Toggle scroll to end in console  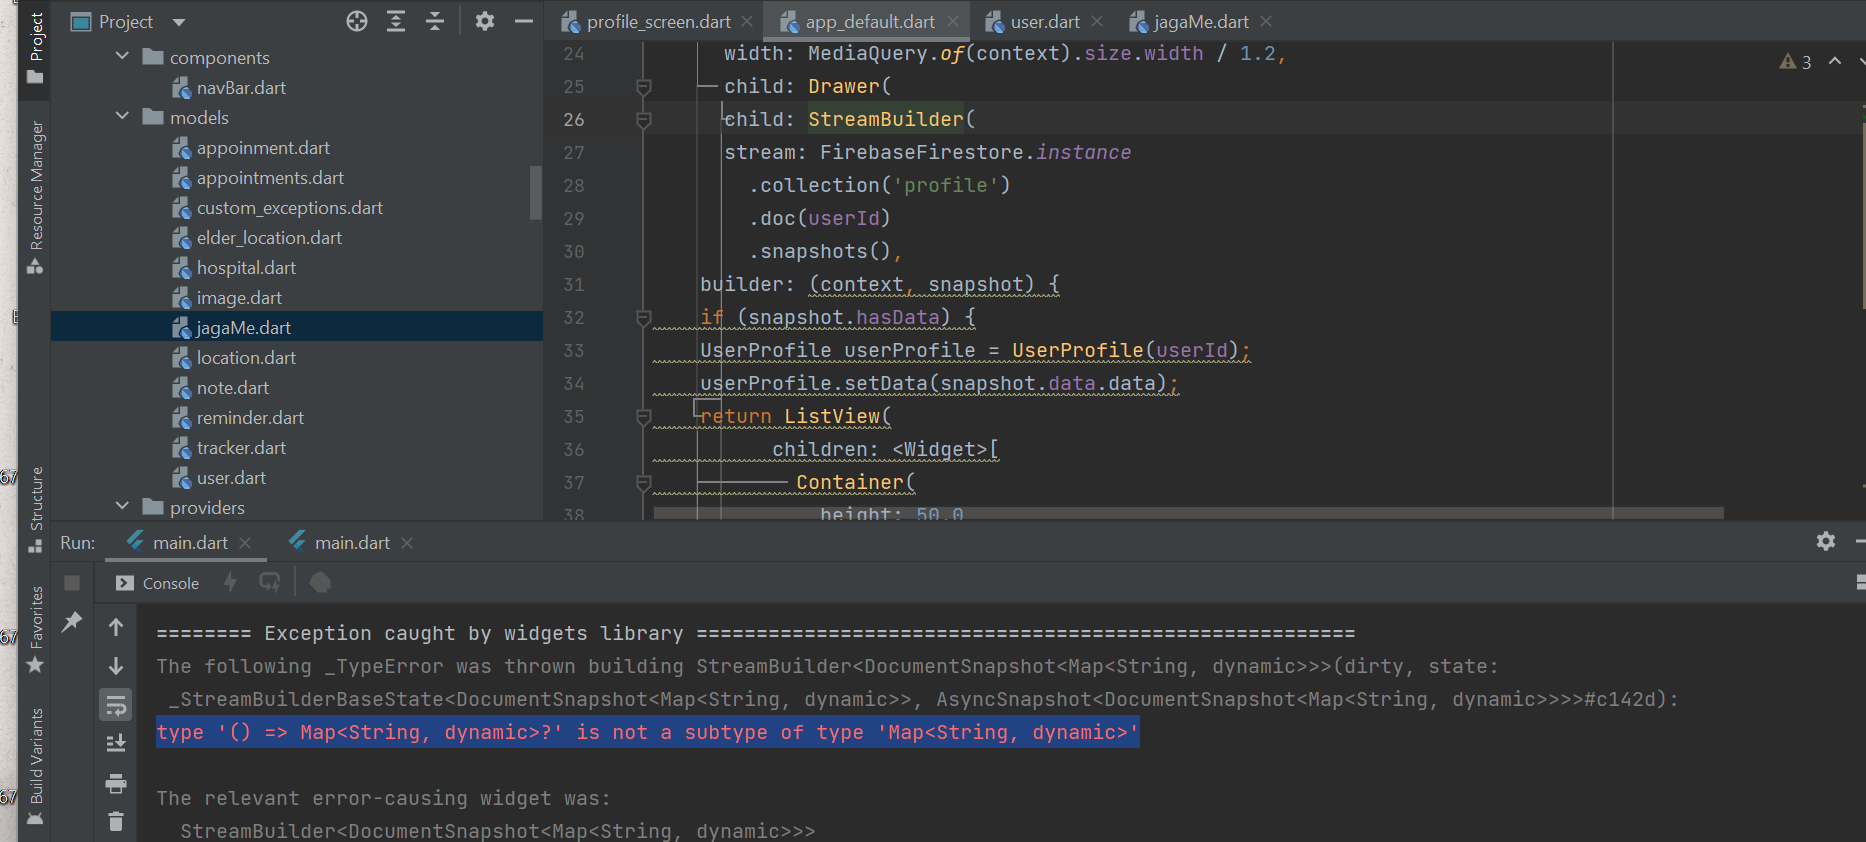pyautogui.click(x=116, y=743)
